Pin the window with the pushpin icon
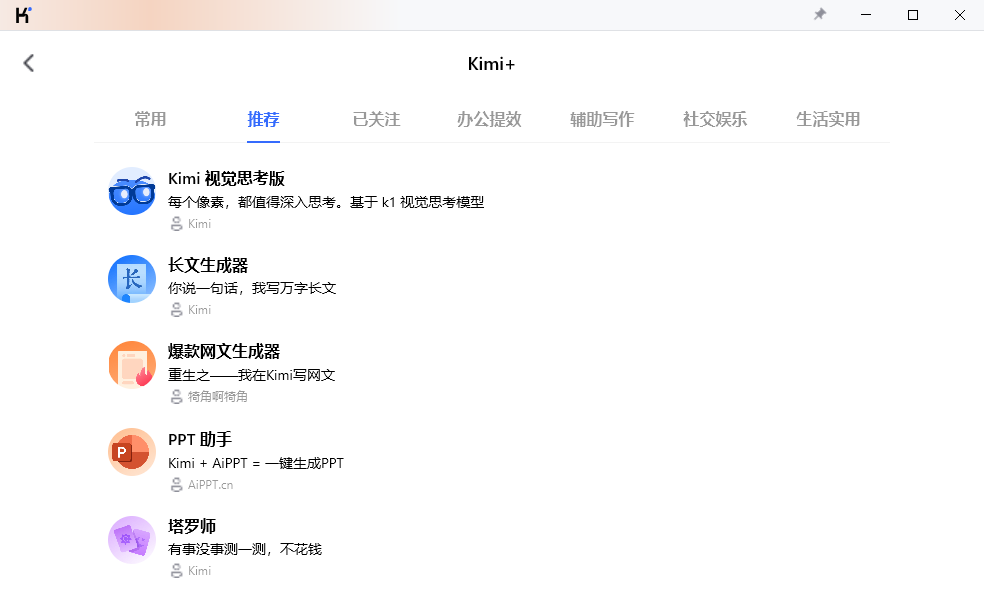Screen dimensions: 984x592 point(820,14)
